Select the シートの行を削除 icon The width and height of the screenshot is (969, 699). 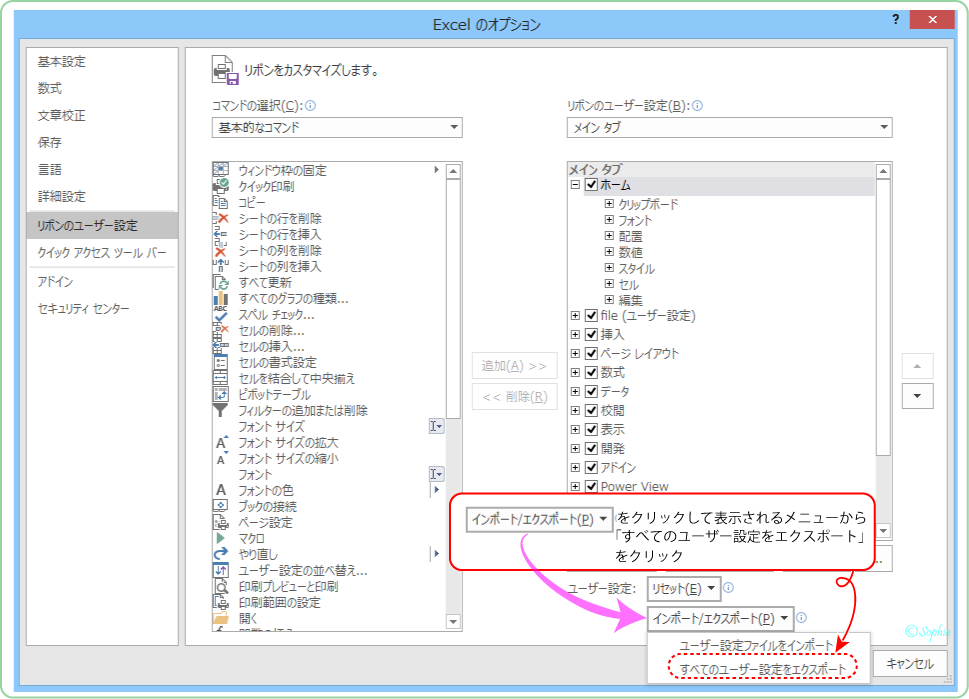(221, 218)
